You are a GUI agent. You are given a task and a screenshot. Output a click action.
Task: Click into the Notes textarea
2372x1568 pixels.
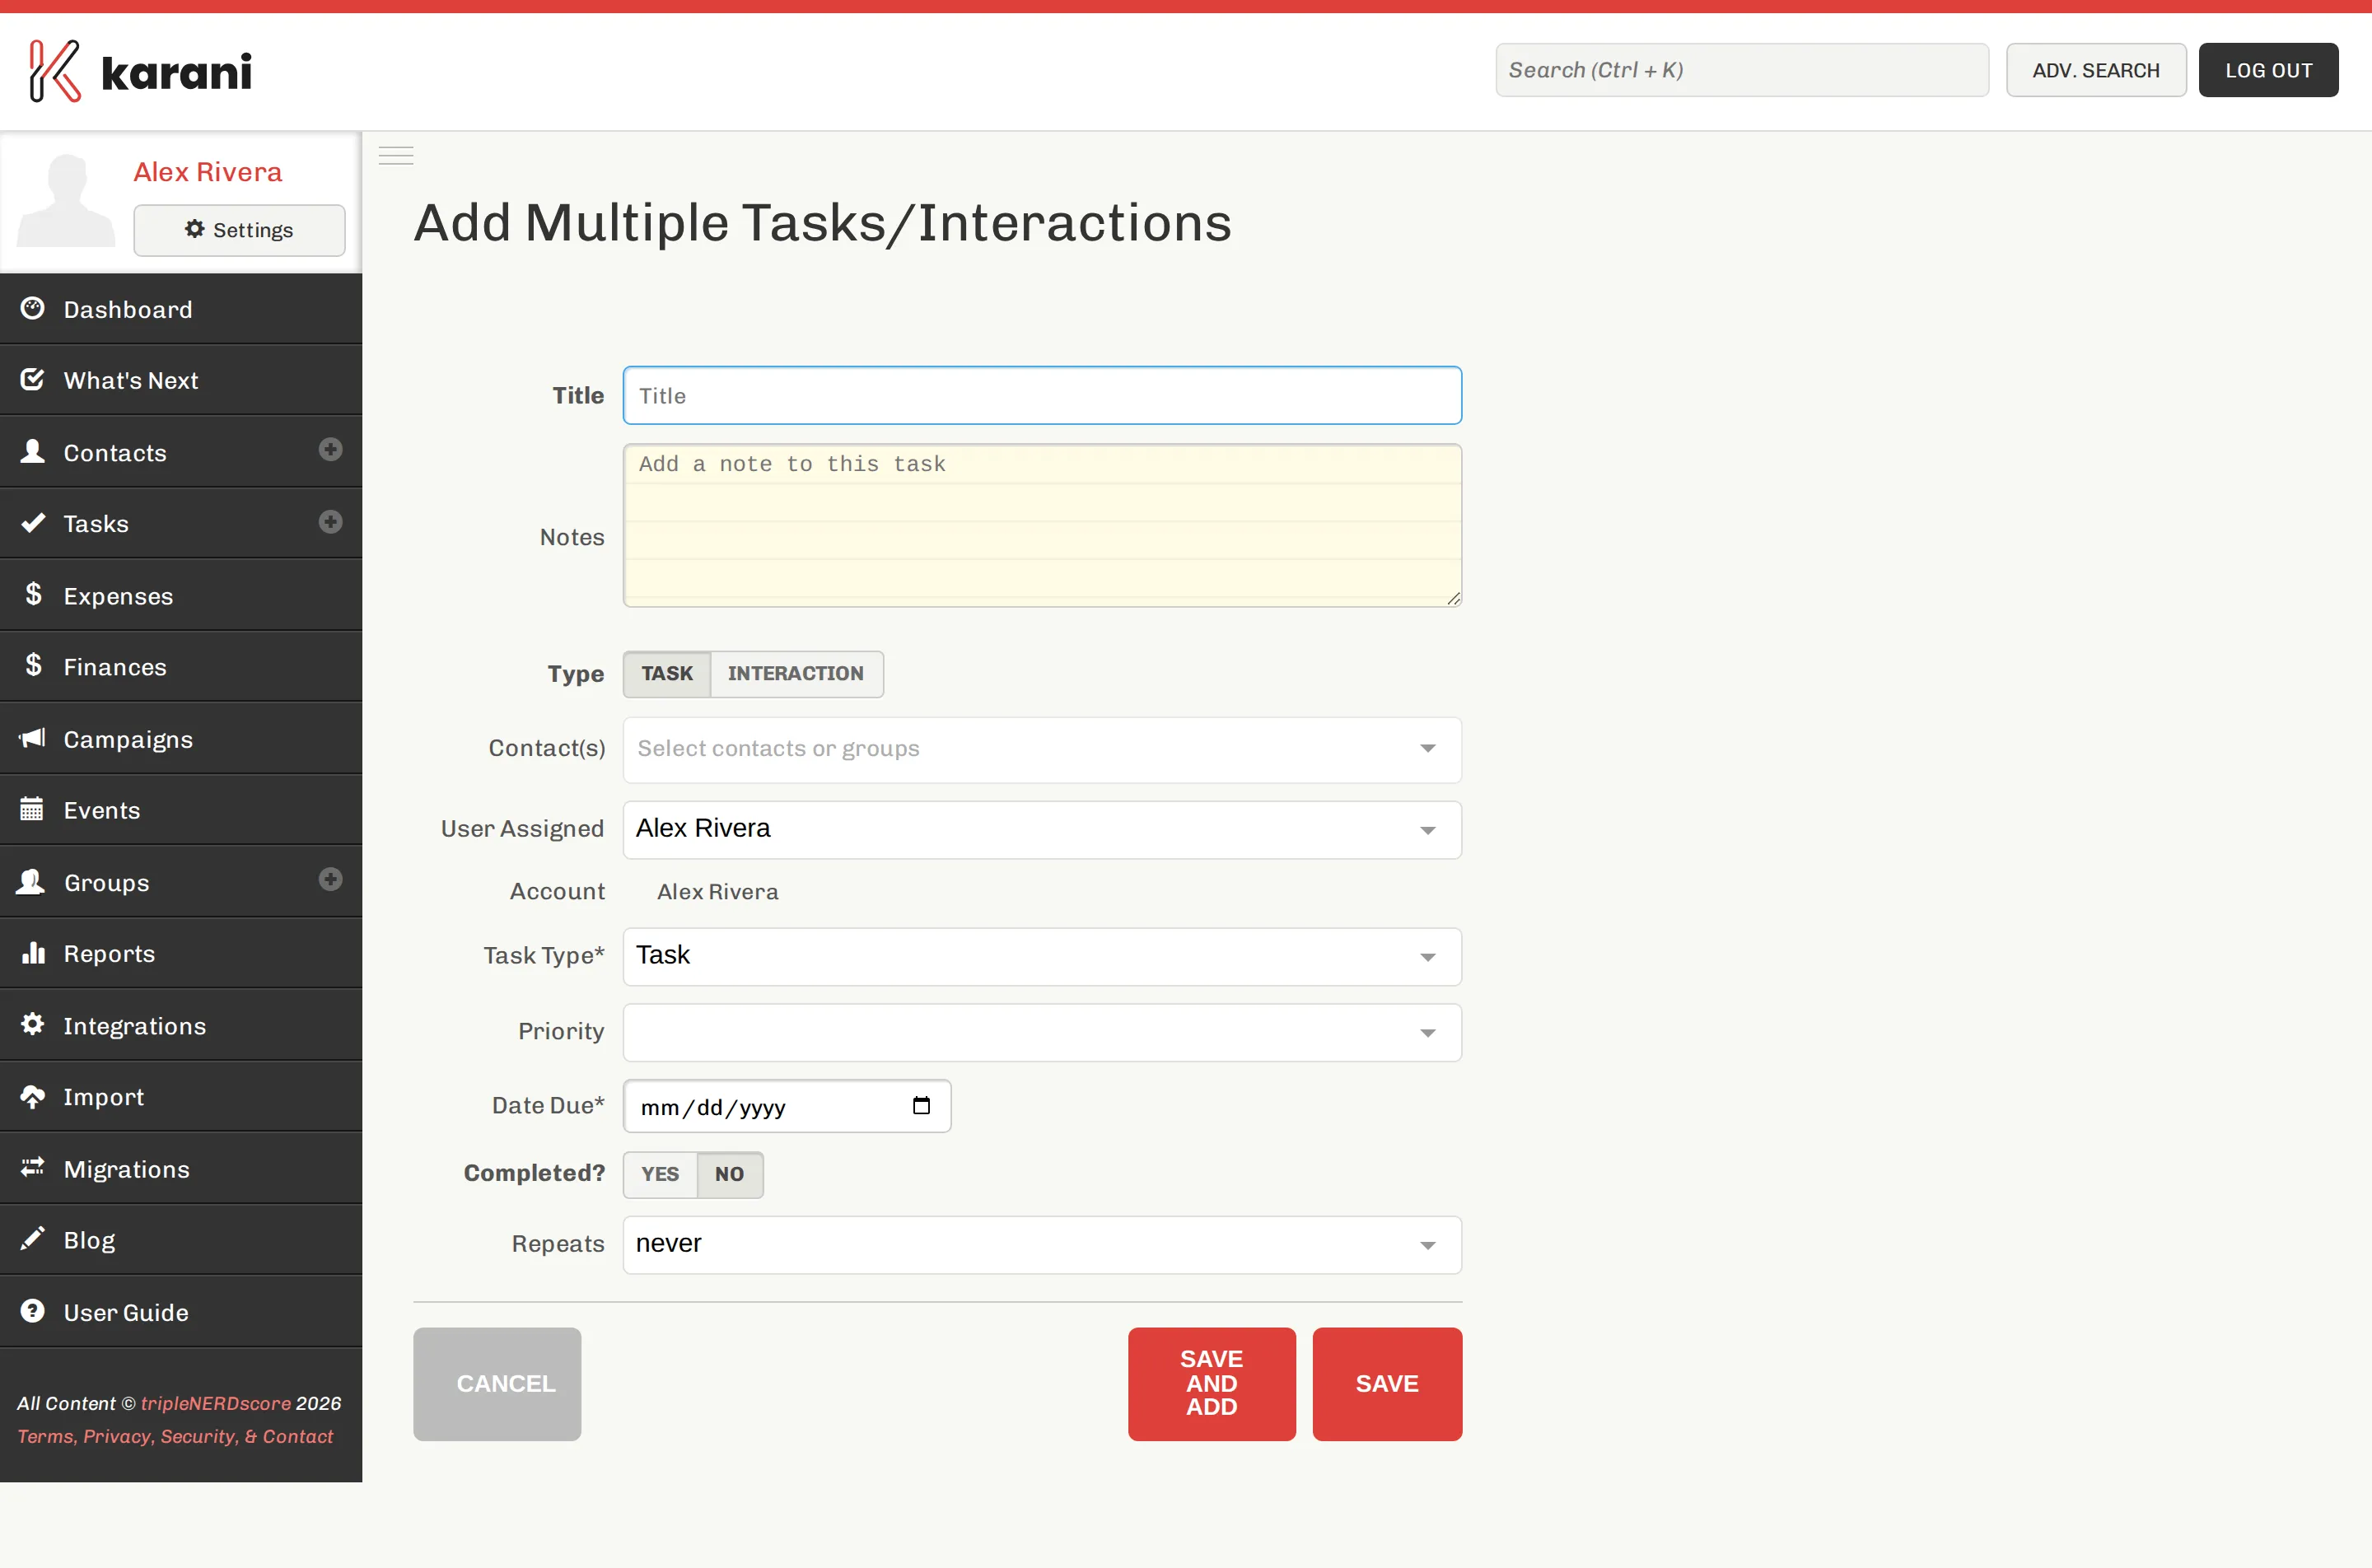[1042, 525]
